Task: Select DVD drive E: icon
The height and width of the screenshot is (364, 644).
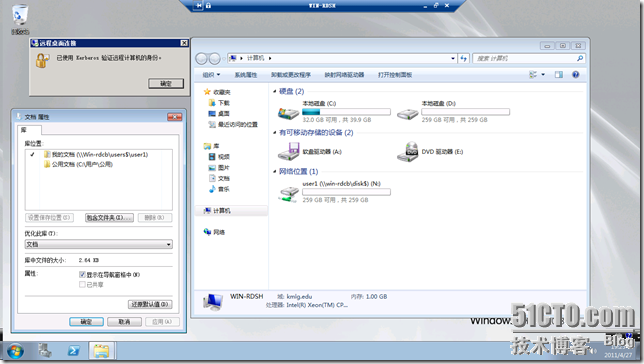Action: pos(407,152)
